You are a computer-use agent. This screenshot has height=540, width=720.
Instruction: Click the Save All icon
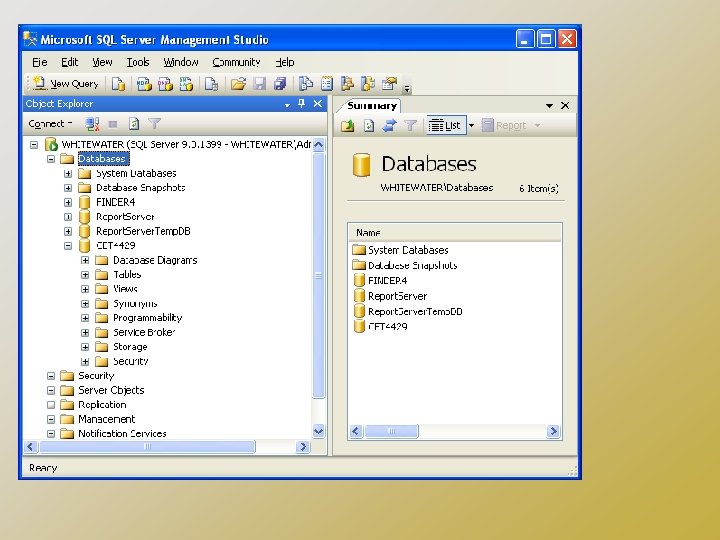(x=280, y=84)
